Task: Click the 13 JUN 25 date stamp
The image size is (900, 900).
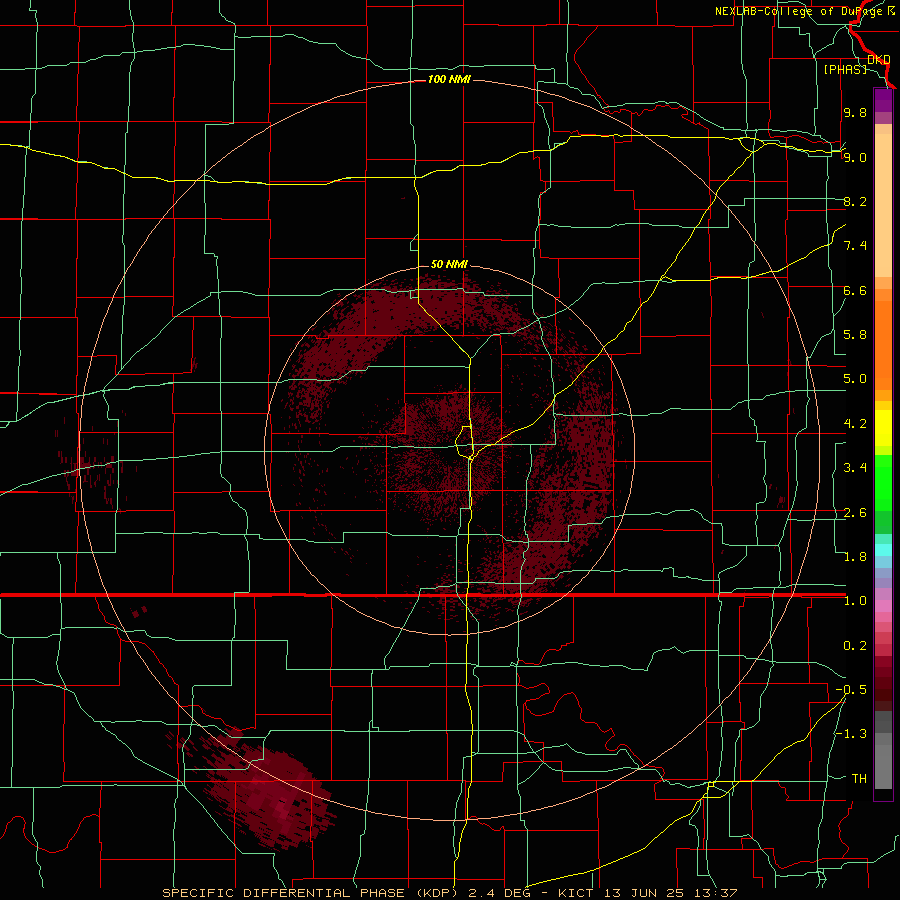Action: coord(642,893)
